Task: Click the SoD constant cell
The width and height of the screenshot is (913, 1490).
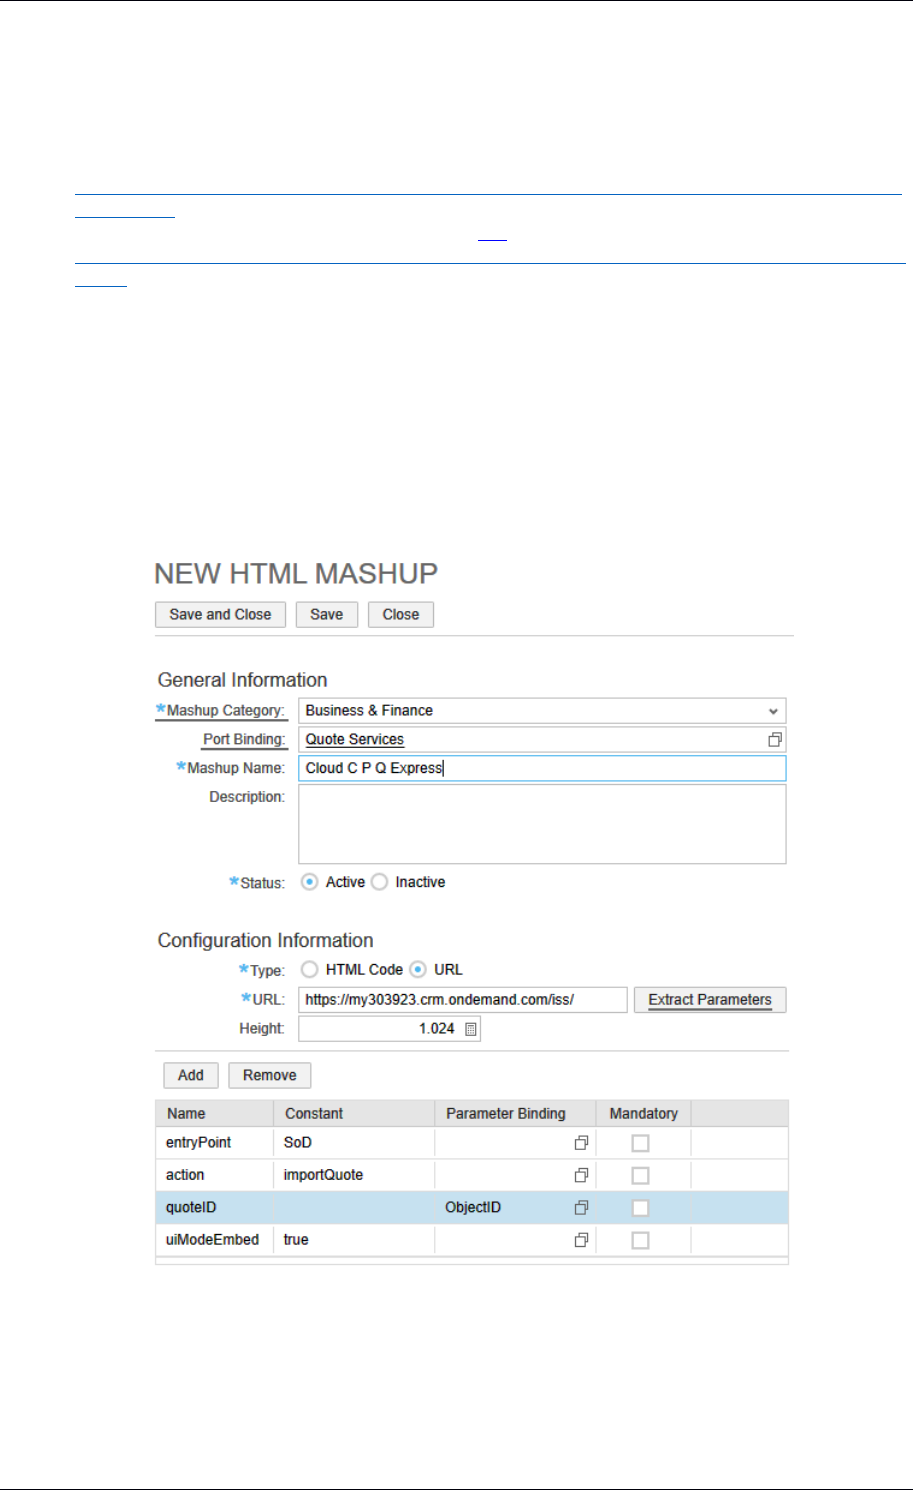Action: 354,1143
